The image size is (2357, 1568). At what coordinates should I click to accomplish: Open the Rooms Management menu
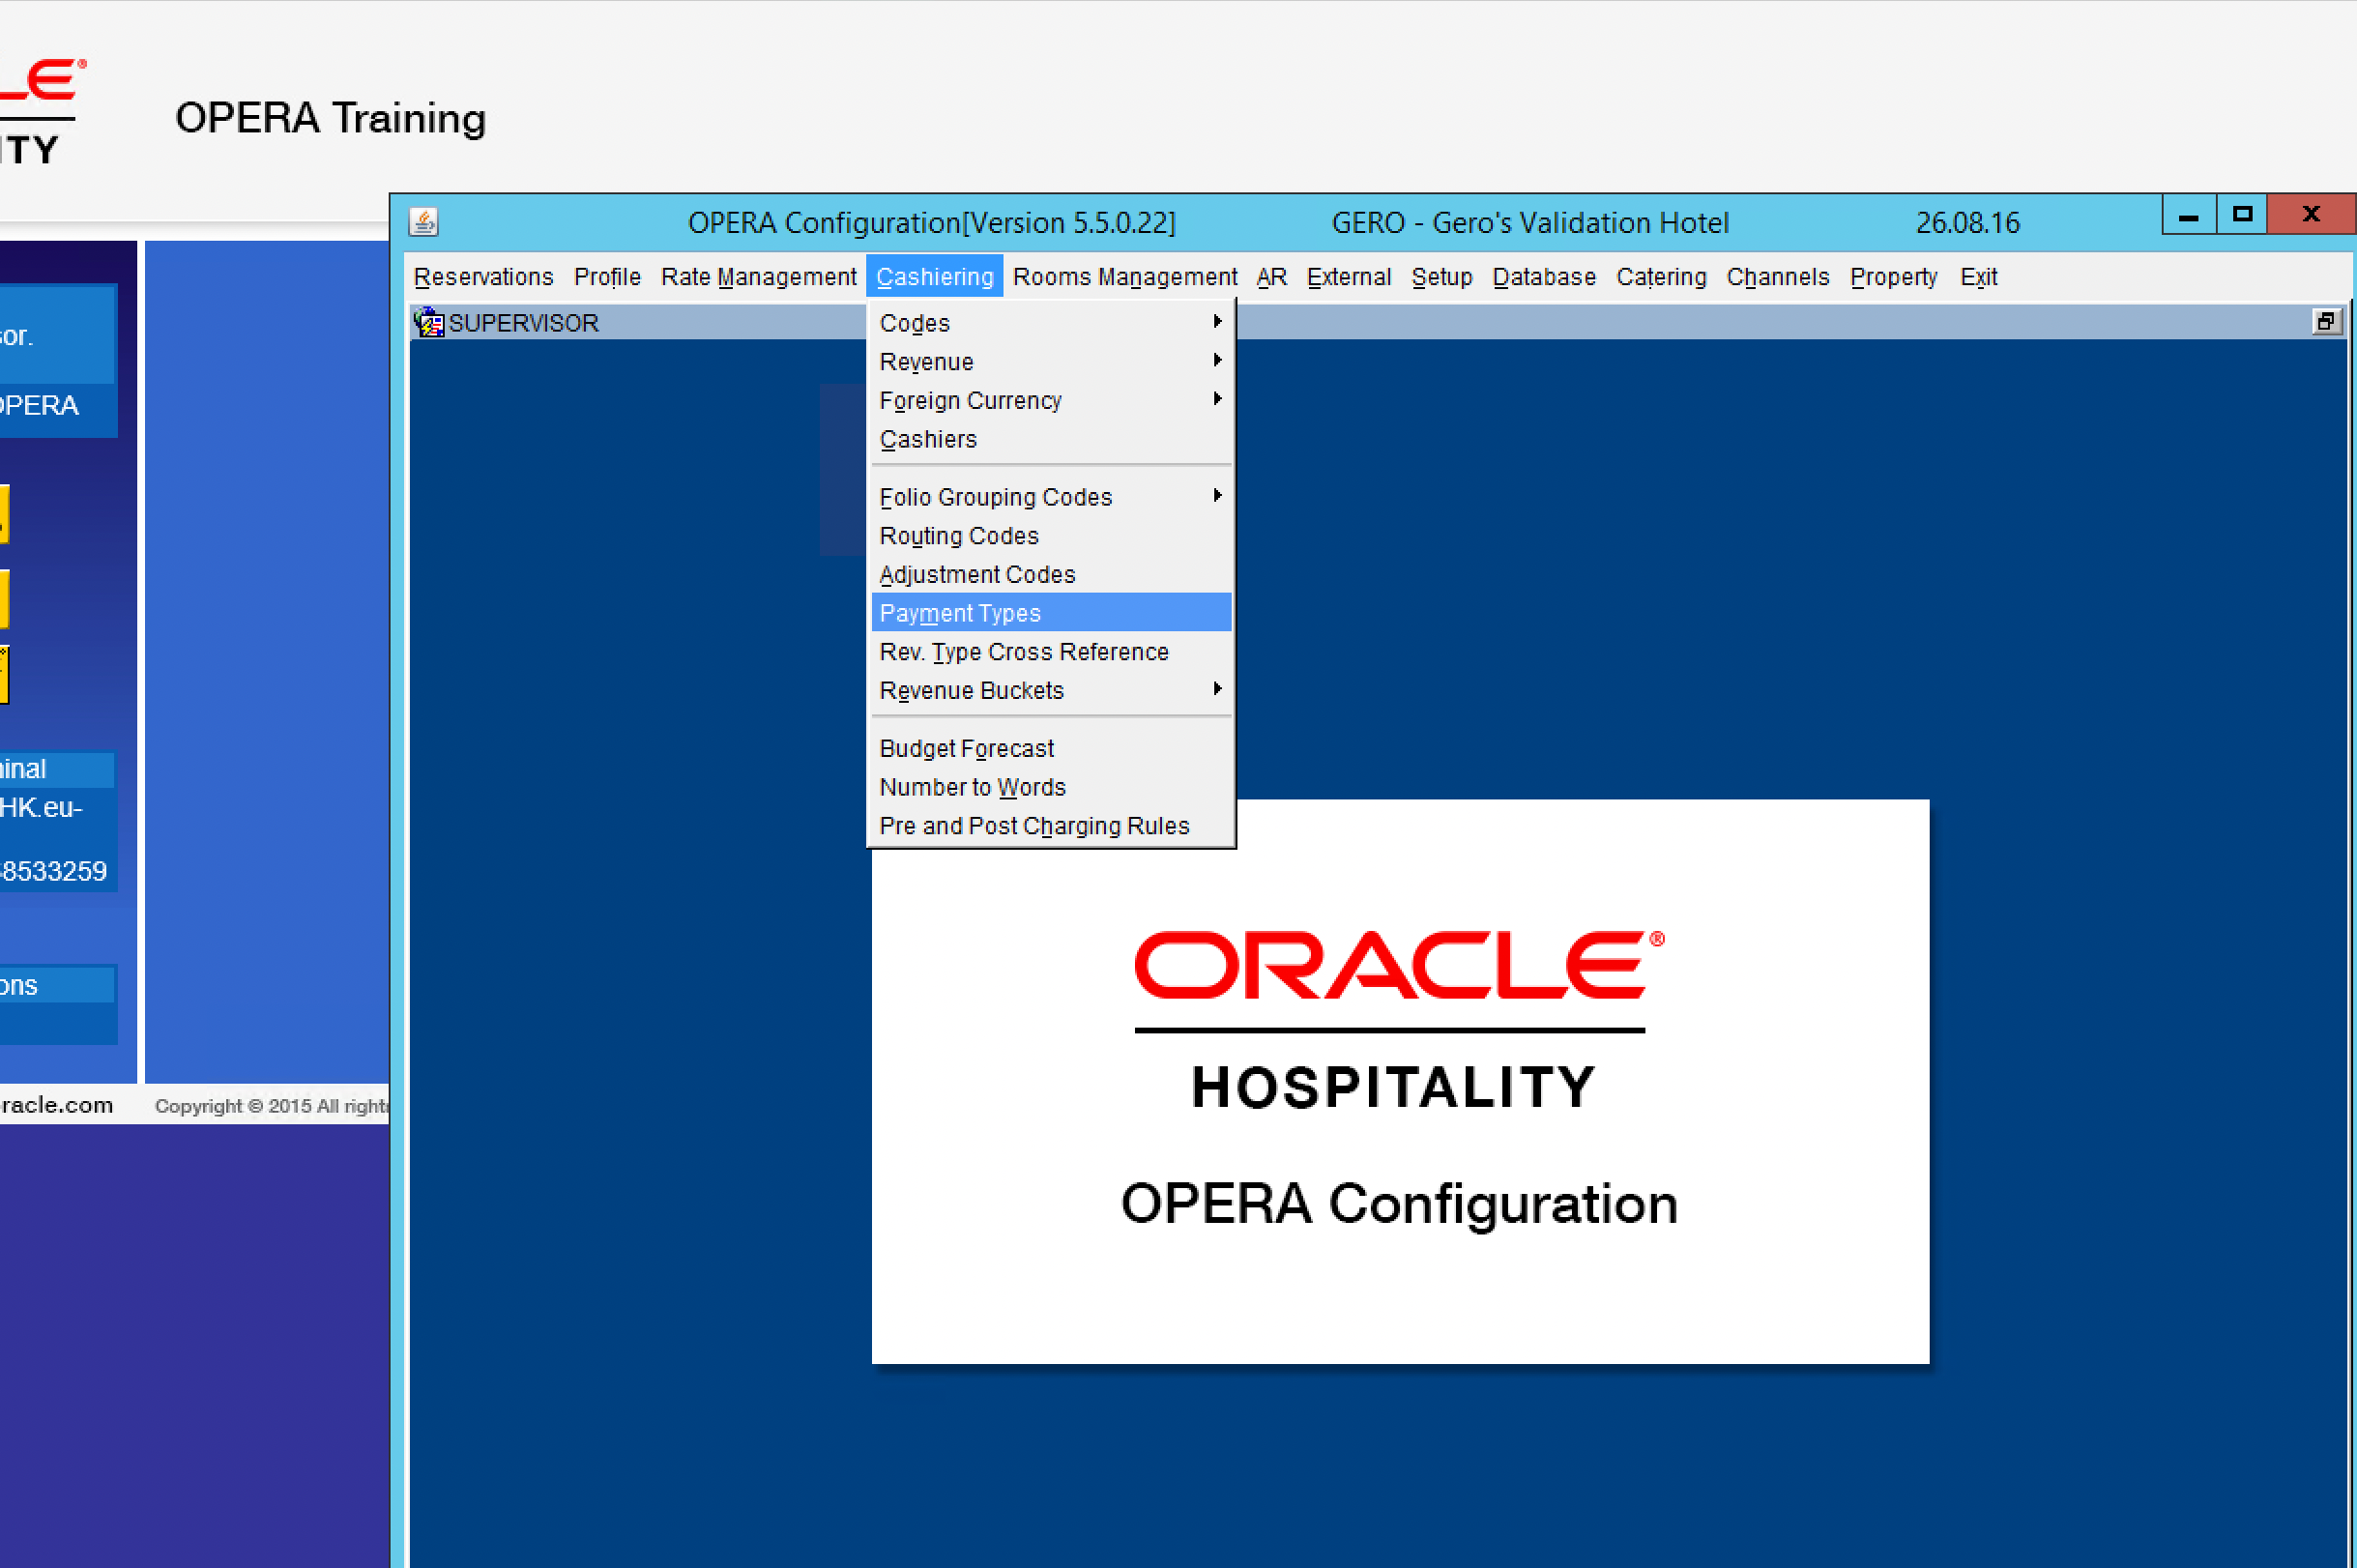click(1124, 277)
